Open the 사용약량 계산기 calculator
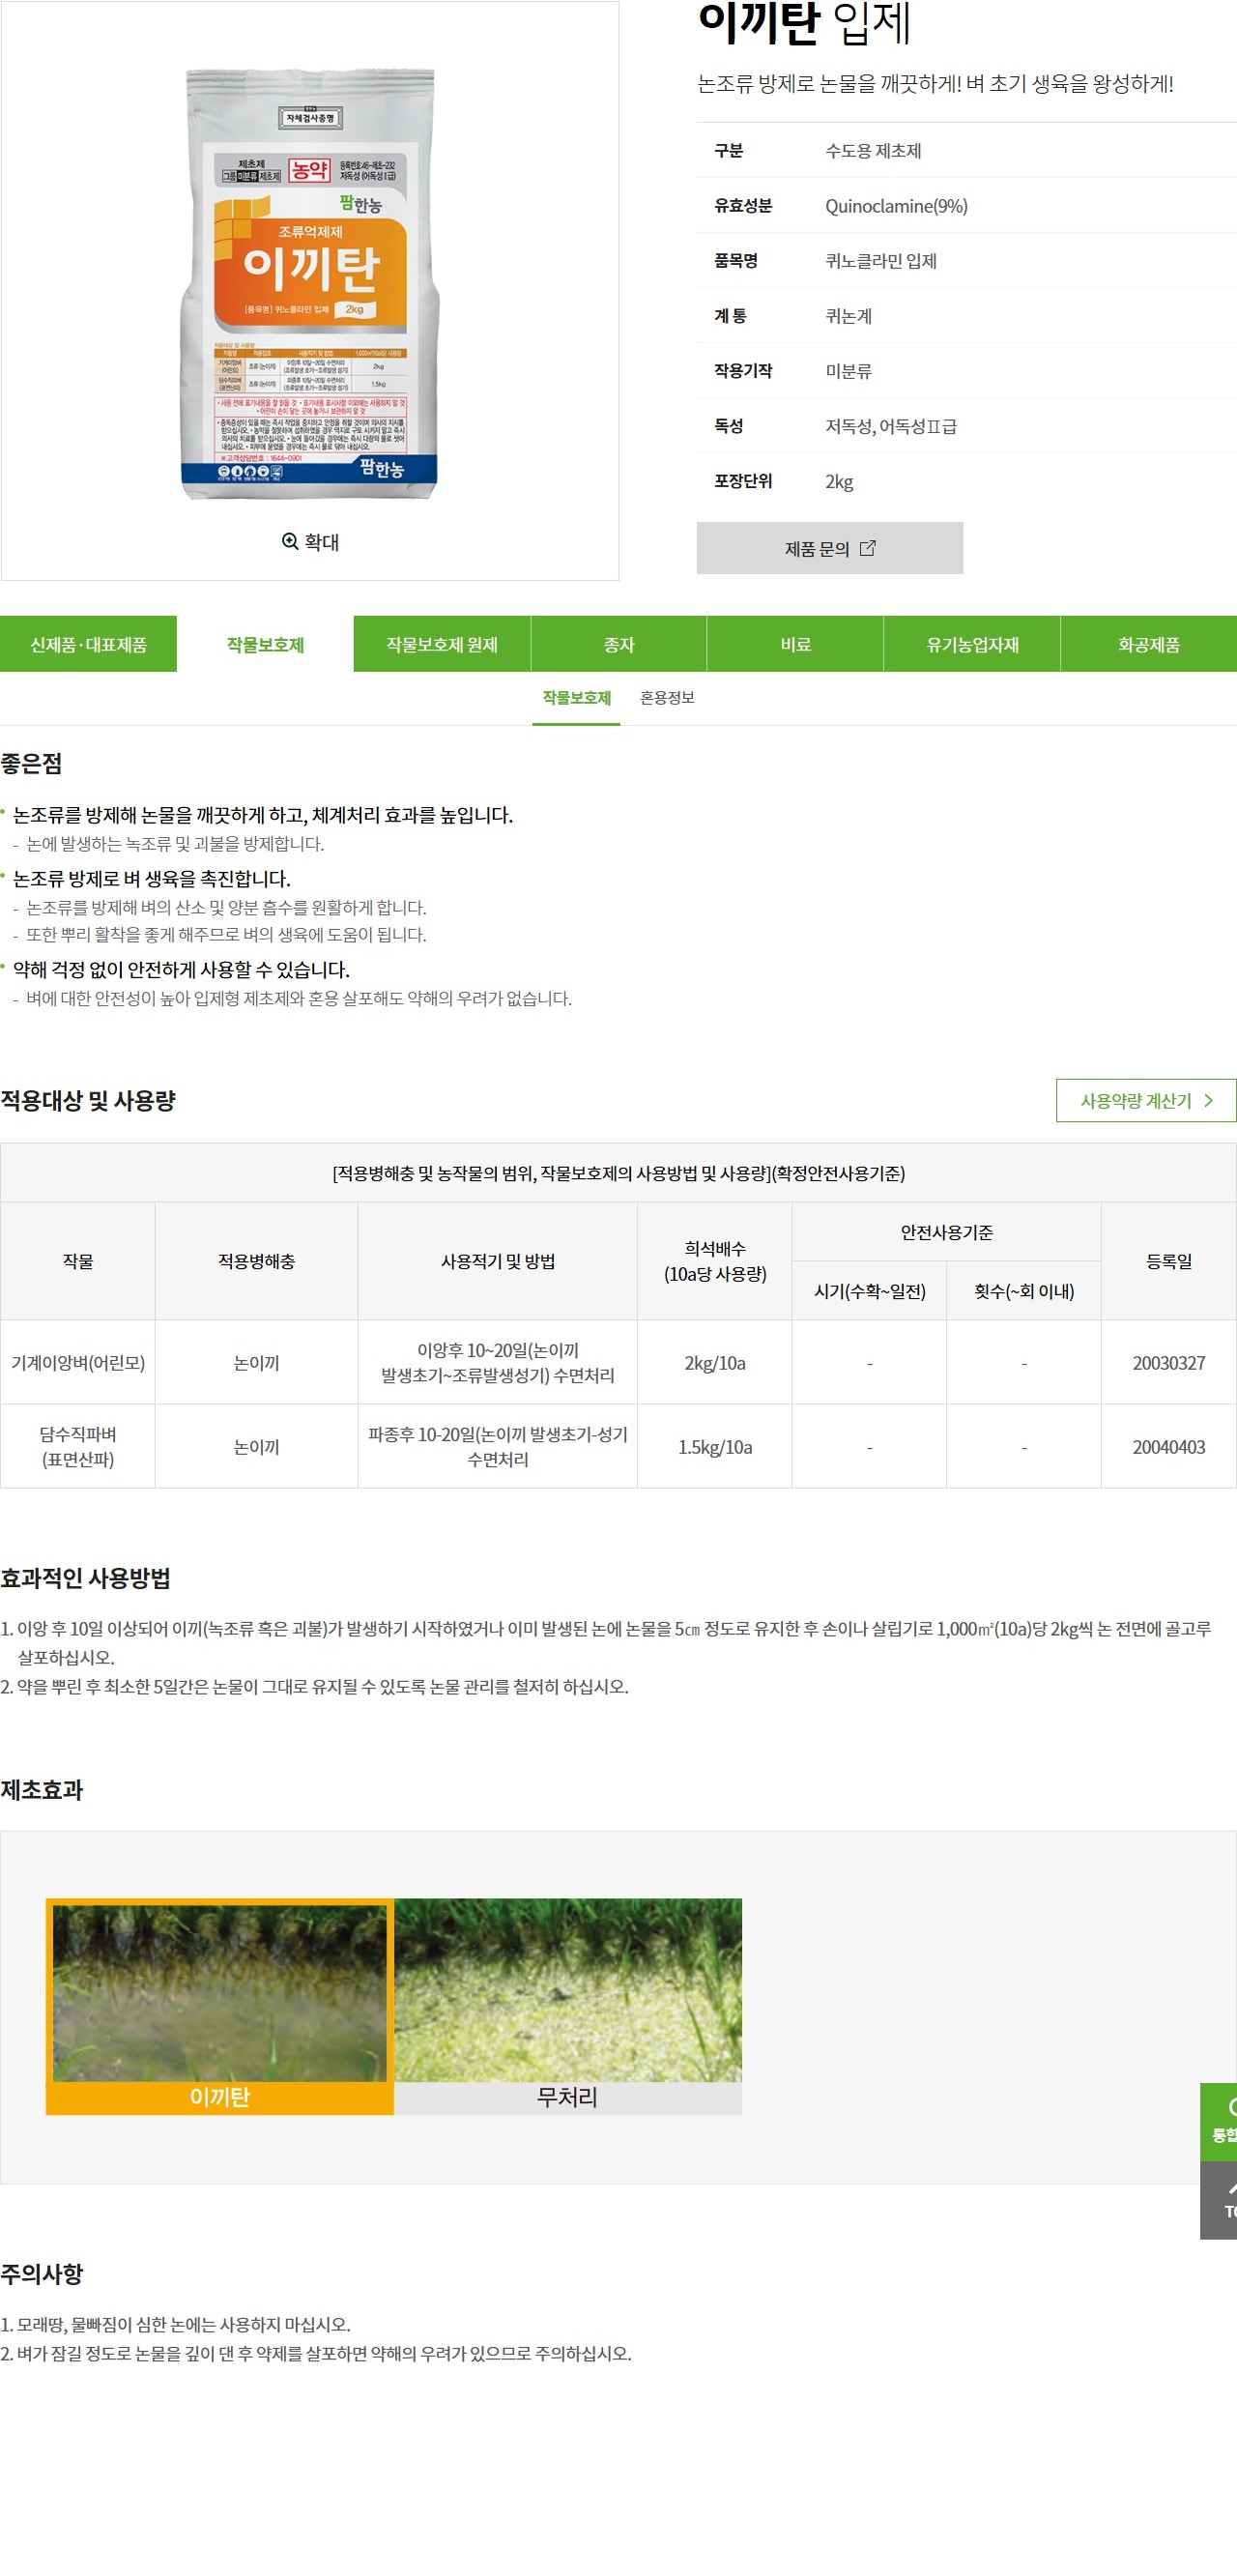Viewport: 1237px width, 2576px height. (x=1146, y=1100)
